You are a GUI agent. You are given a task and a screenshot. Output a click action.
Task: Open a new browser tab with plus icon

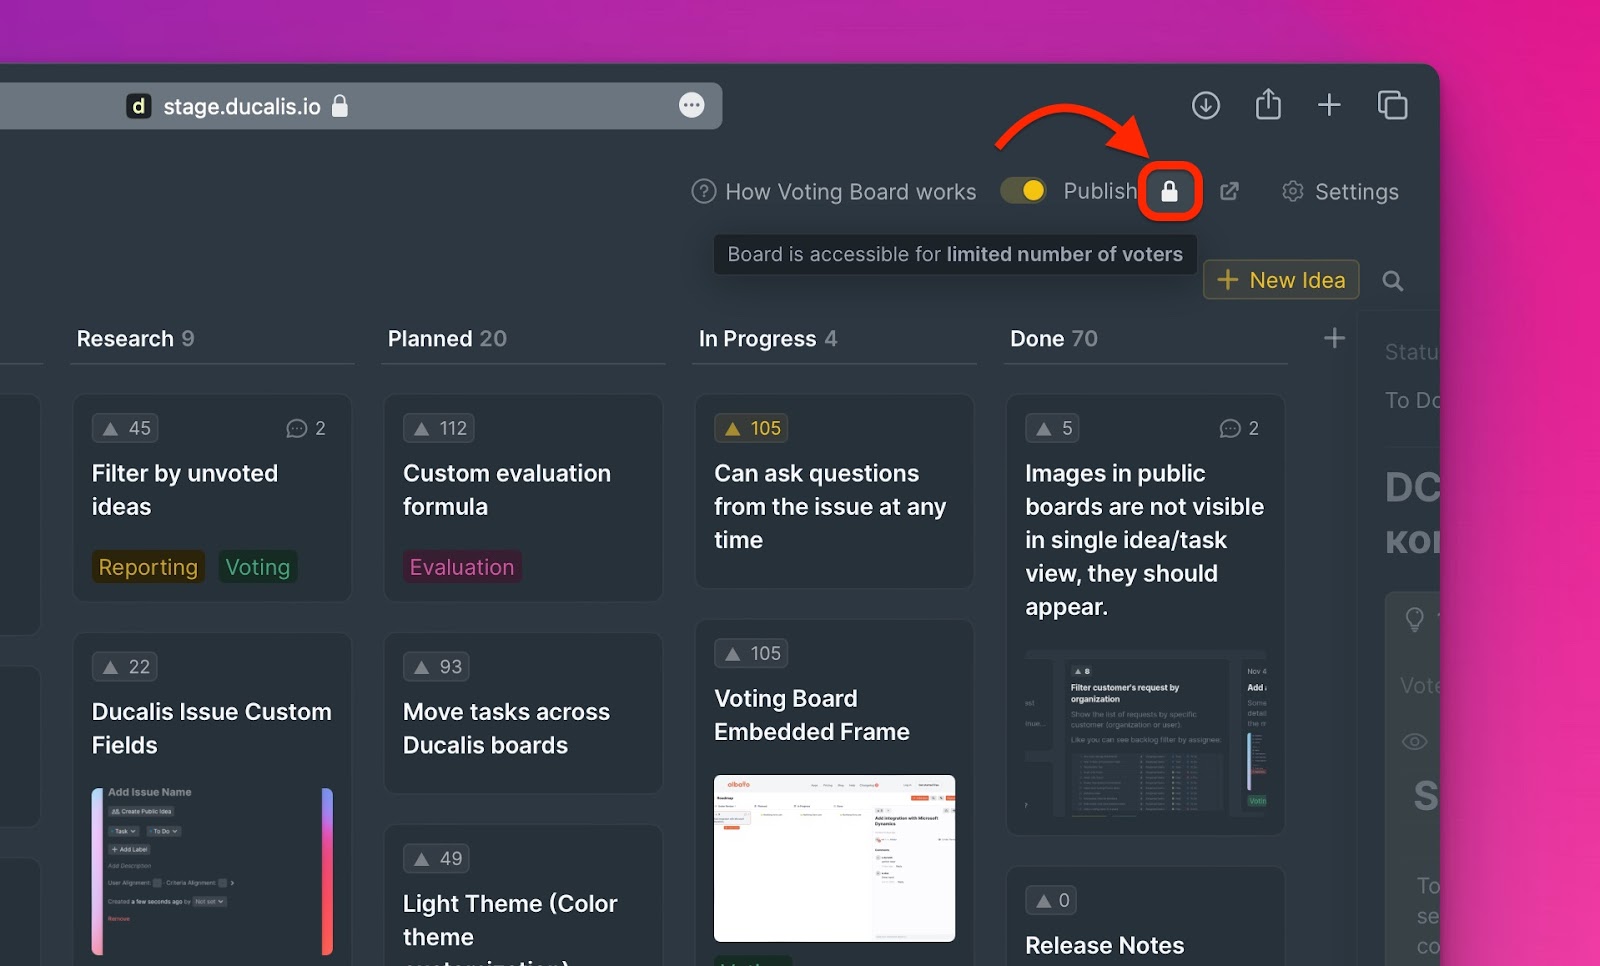(x=1329, y=105)
